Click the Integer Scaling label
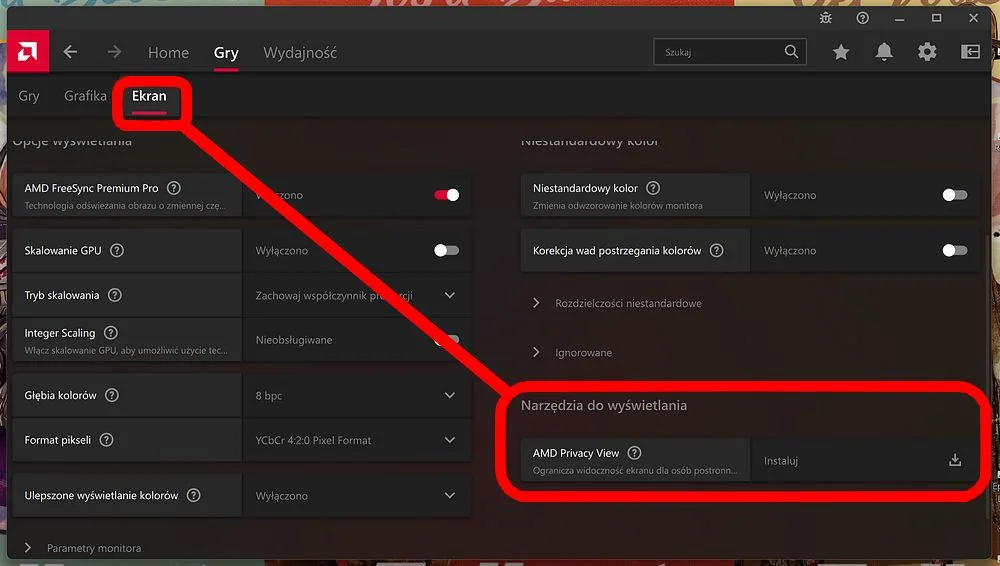 point(60,332)
